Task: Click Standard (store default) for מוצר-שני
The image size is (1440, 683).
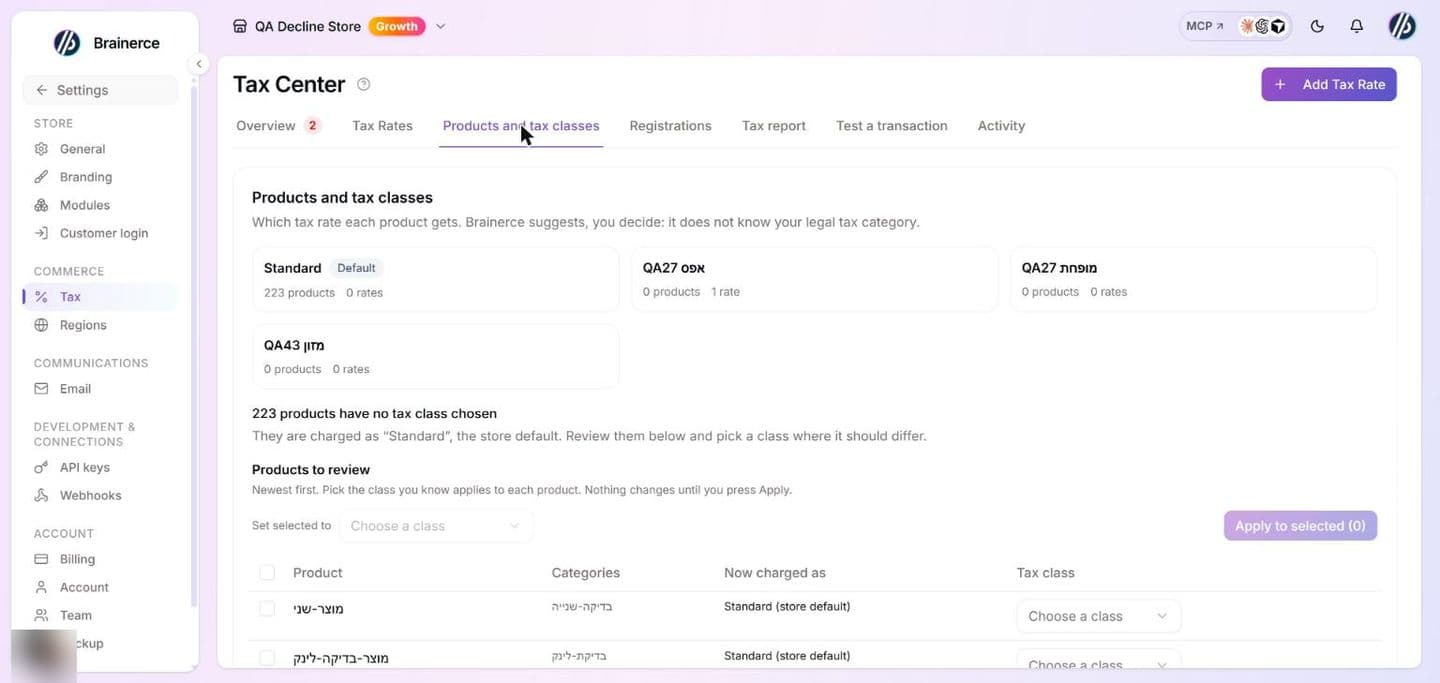Action: click(787, 606)
